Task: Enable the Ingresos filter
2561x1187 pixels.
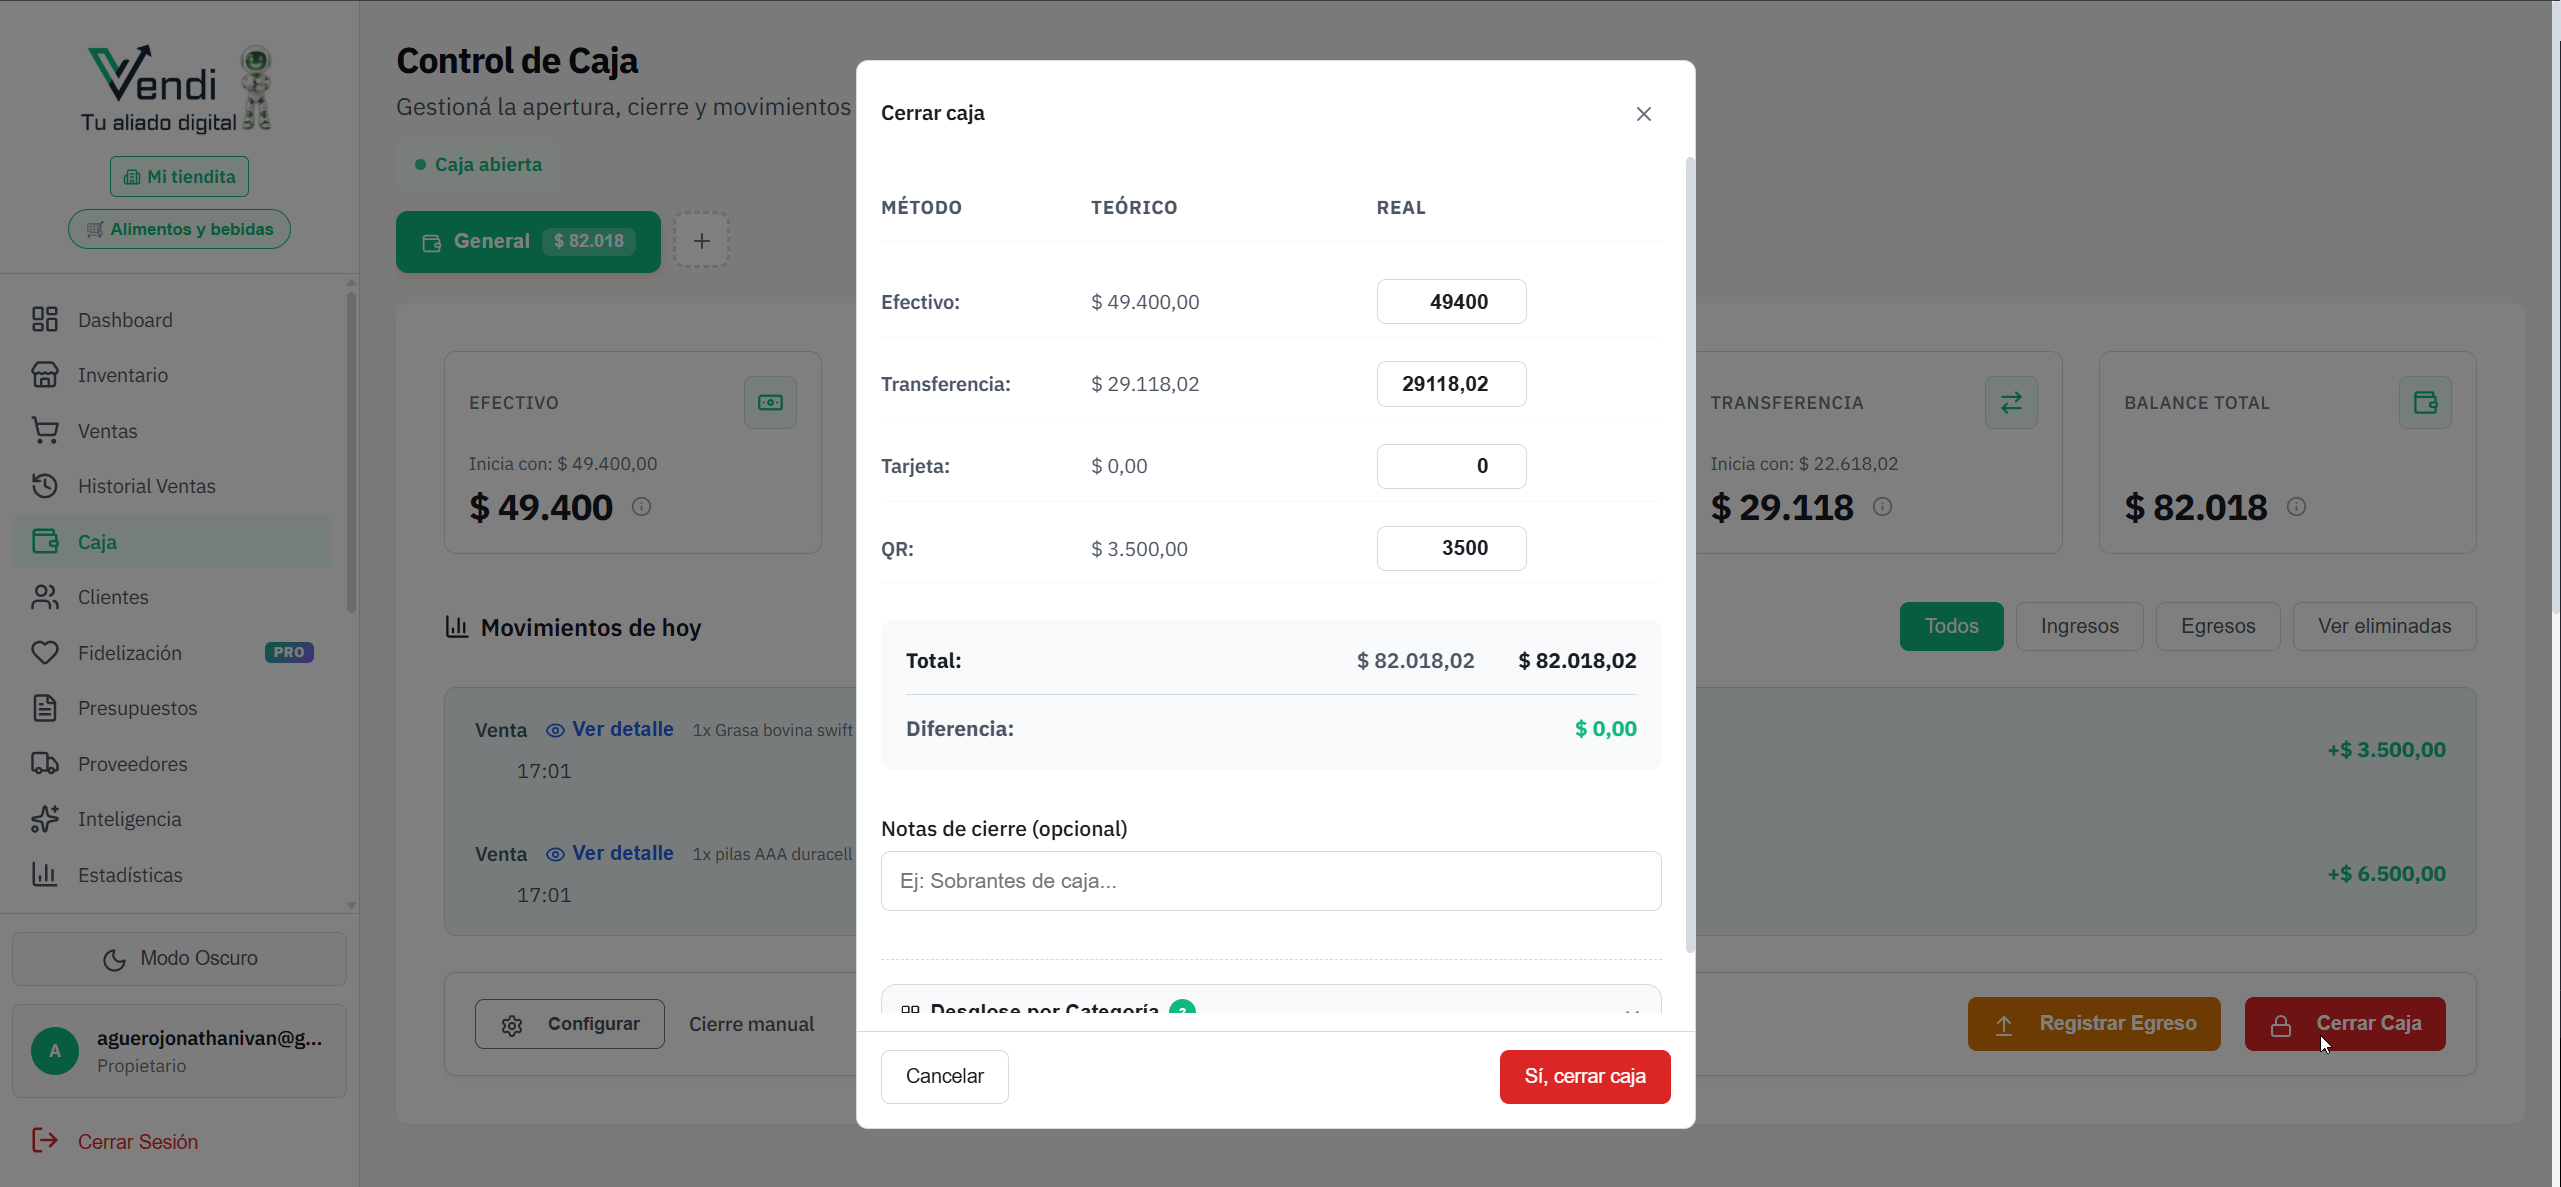Action: [x=2079, y=625]
